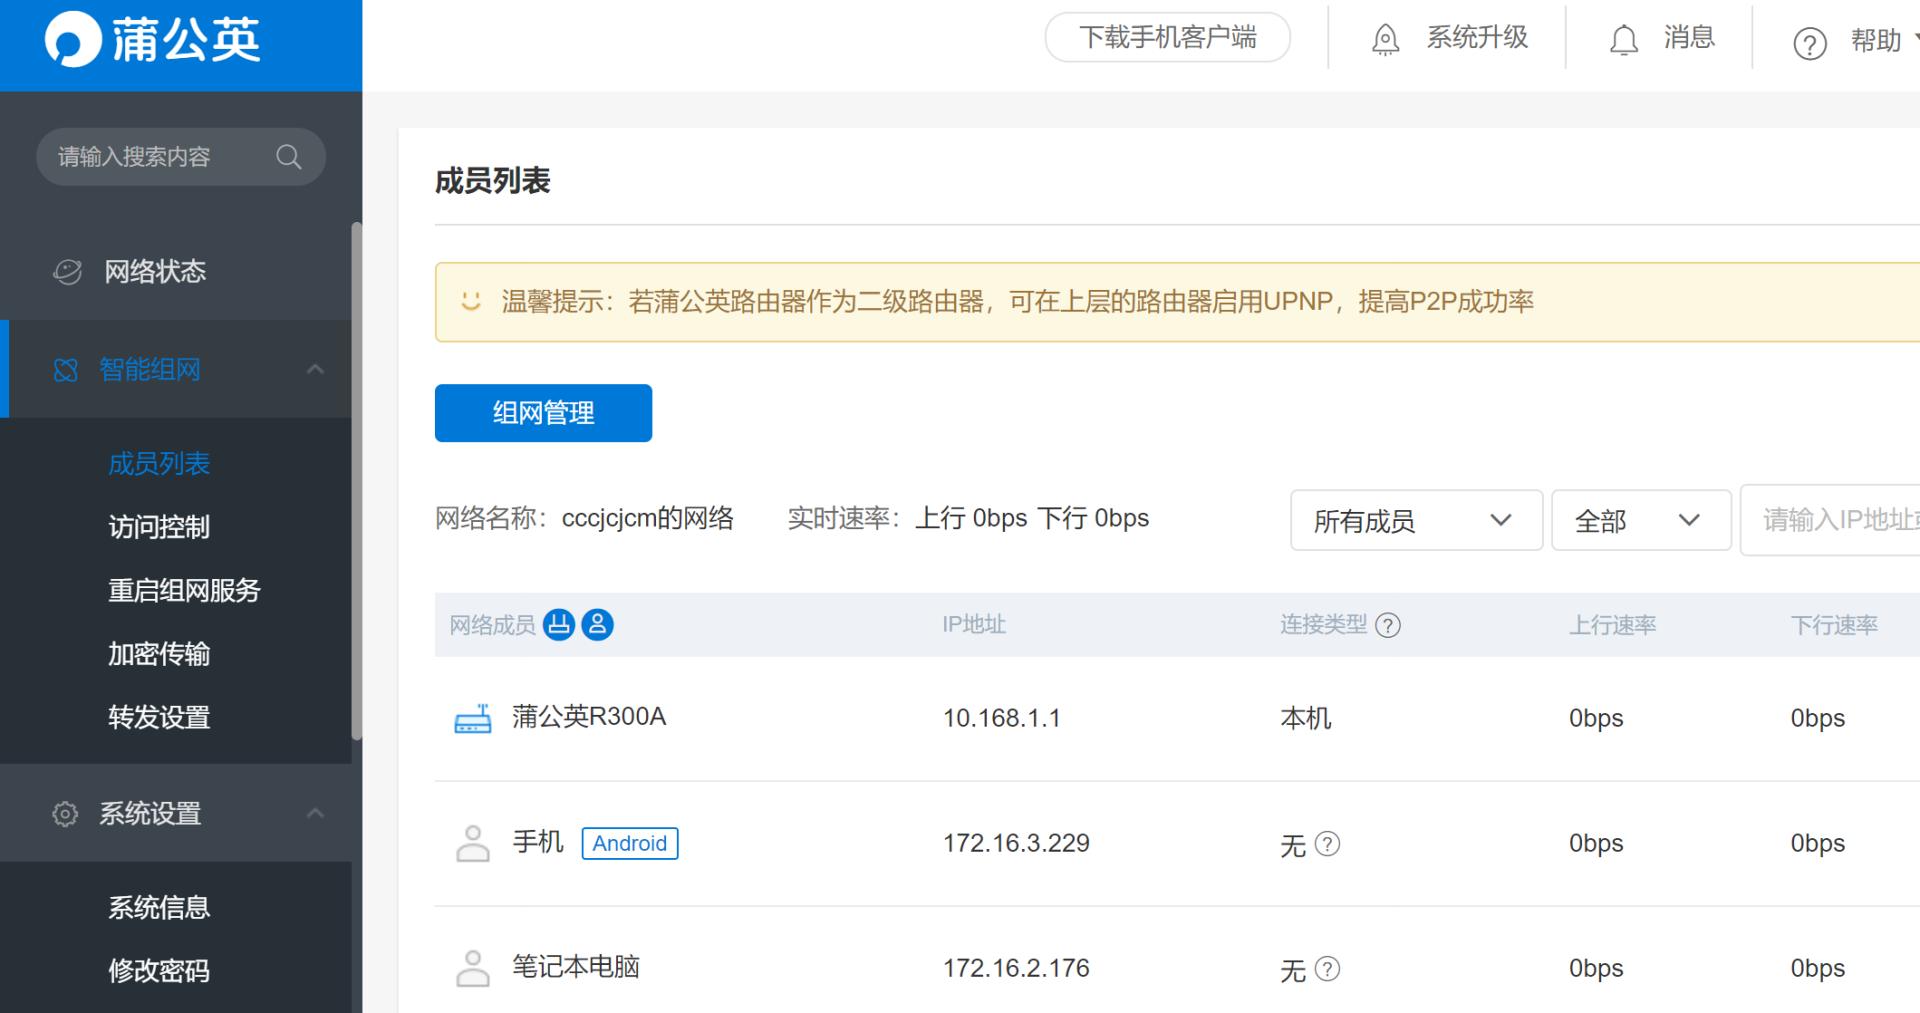
Task: Click the 系统升级 rocket icon
Action: point(1386,38)
